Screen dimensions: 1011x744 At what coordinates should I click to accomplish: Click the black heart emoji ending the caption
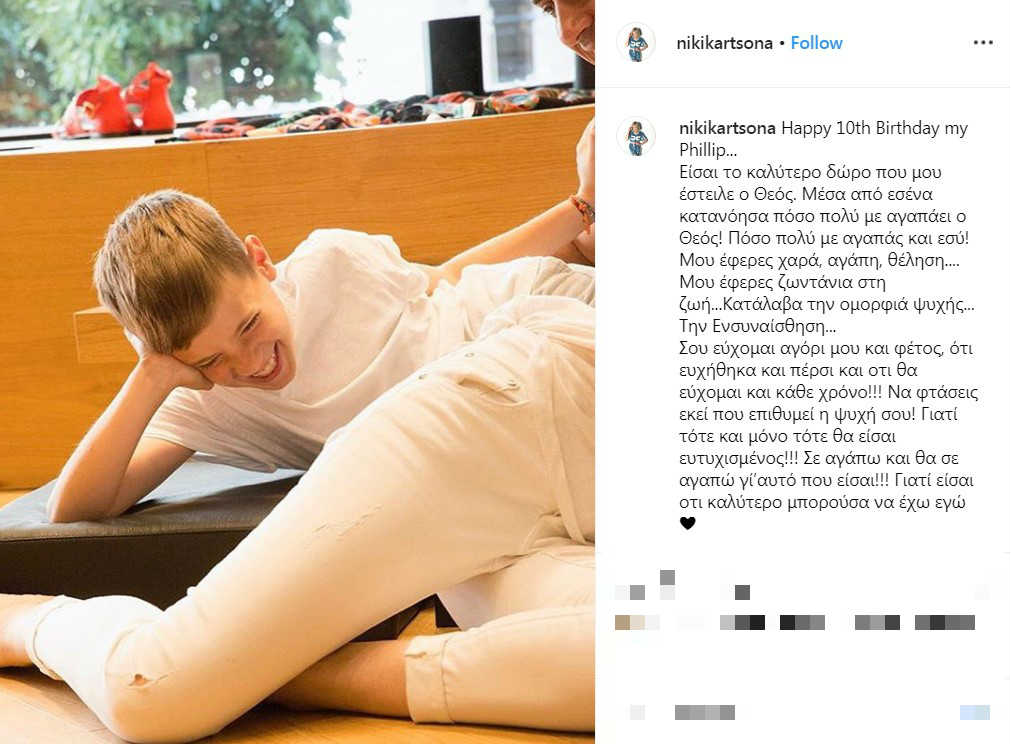(687, 524)
